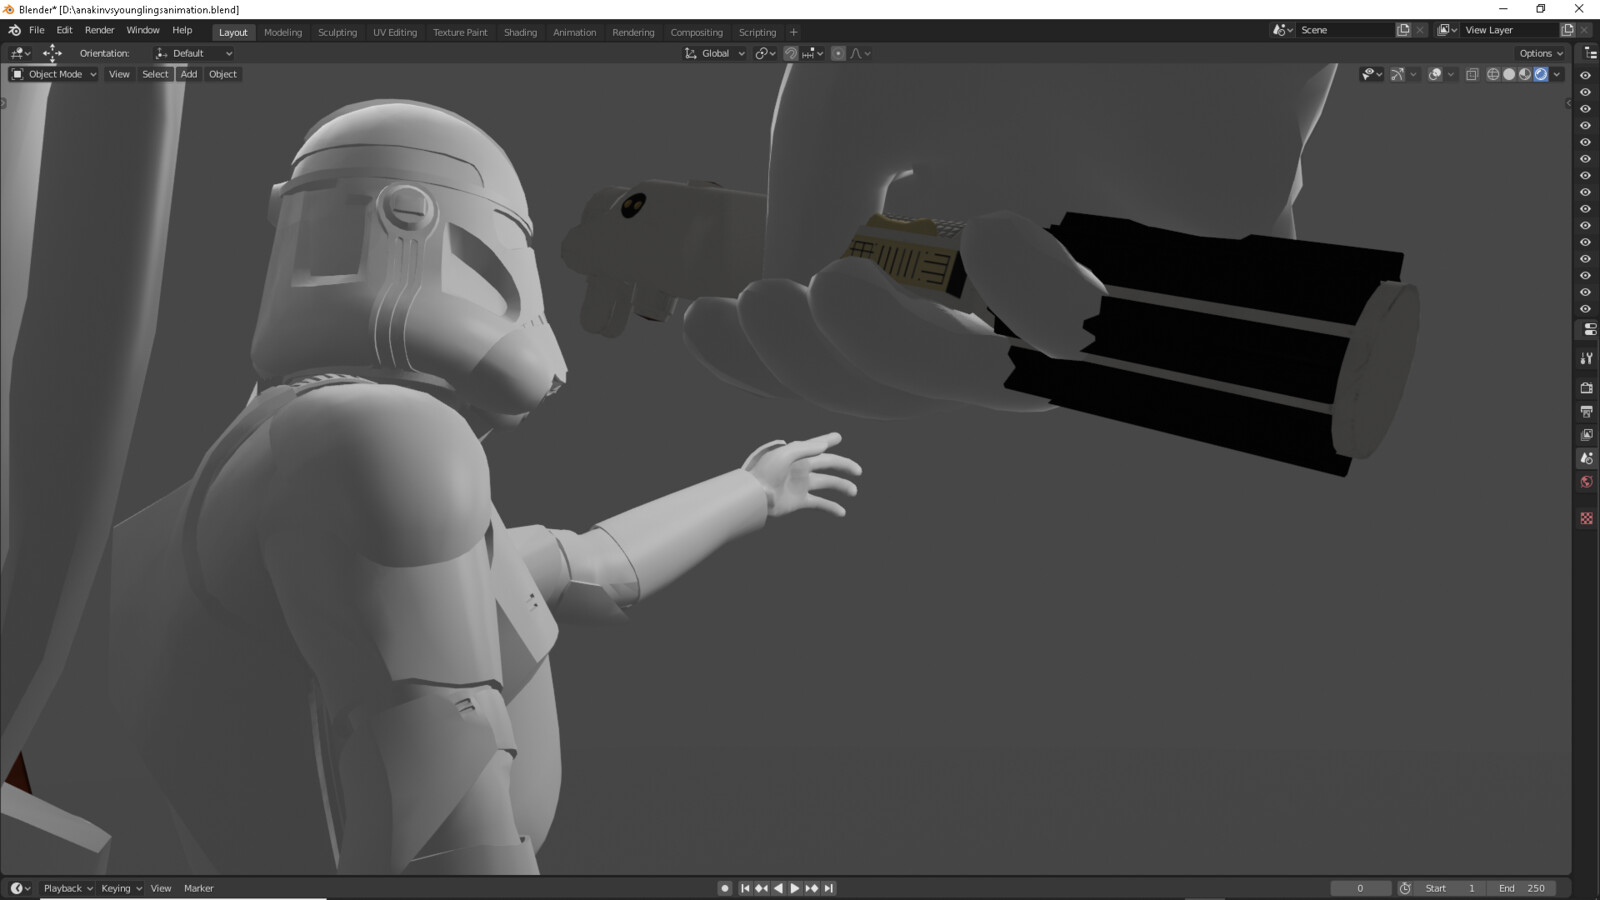
Task: Open the Scene properties tab
Action: tap(1587, 458)
